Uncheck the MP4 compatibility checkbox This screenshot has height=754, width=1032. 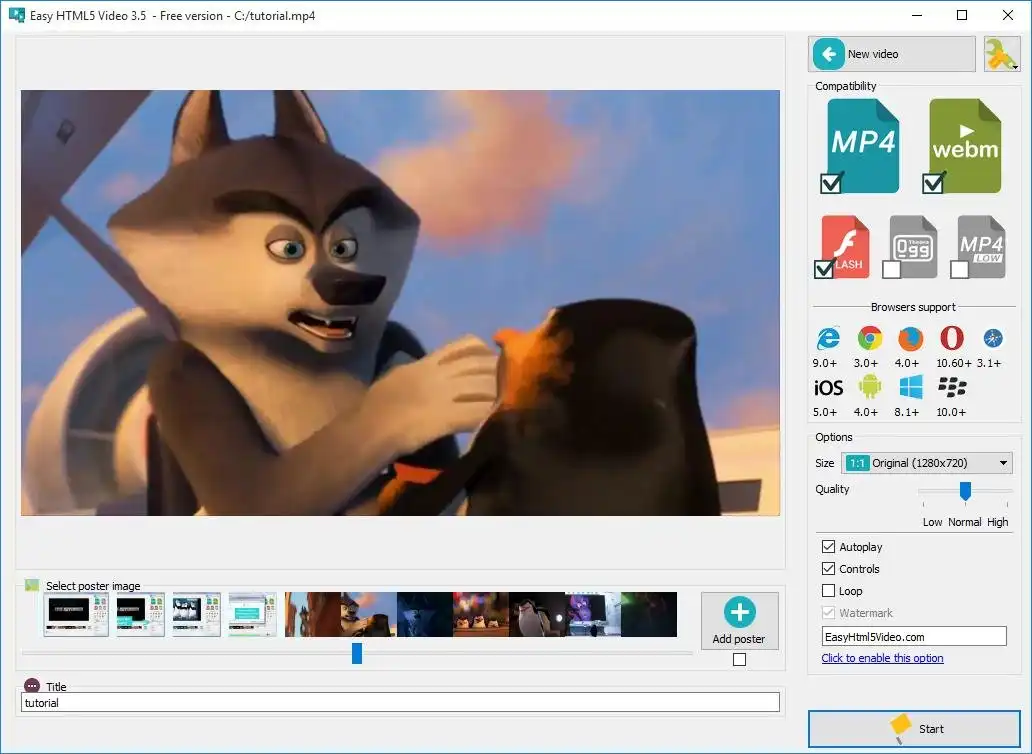[831, 183]
